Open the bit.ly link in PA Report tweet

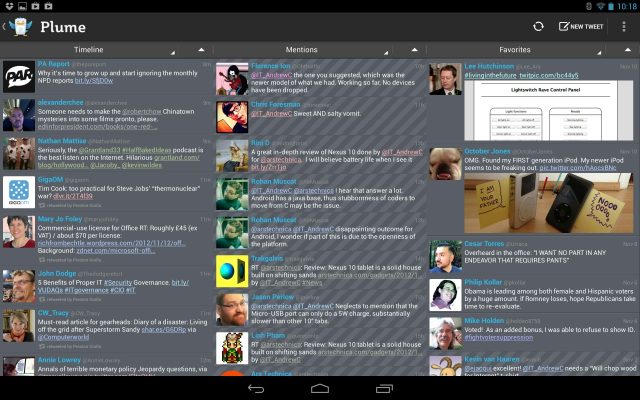[94, 81]
